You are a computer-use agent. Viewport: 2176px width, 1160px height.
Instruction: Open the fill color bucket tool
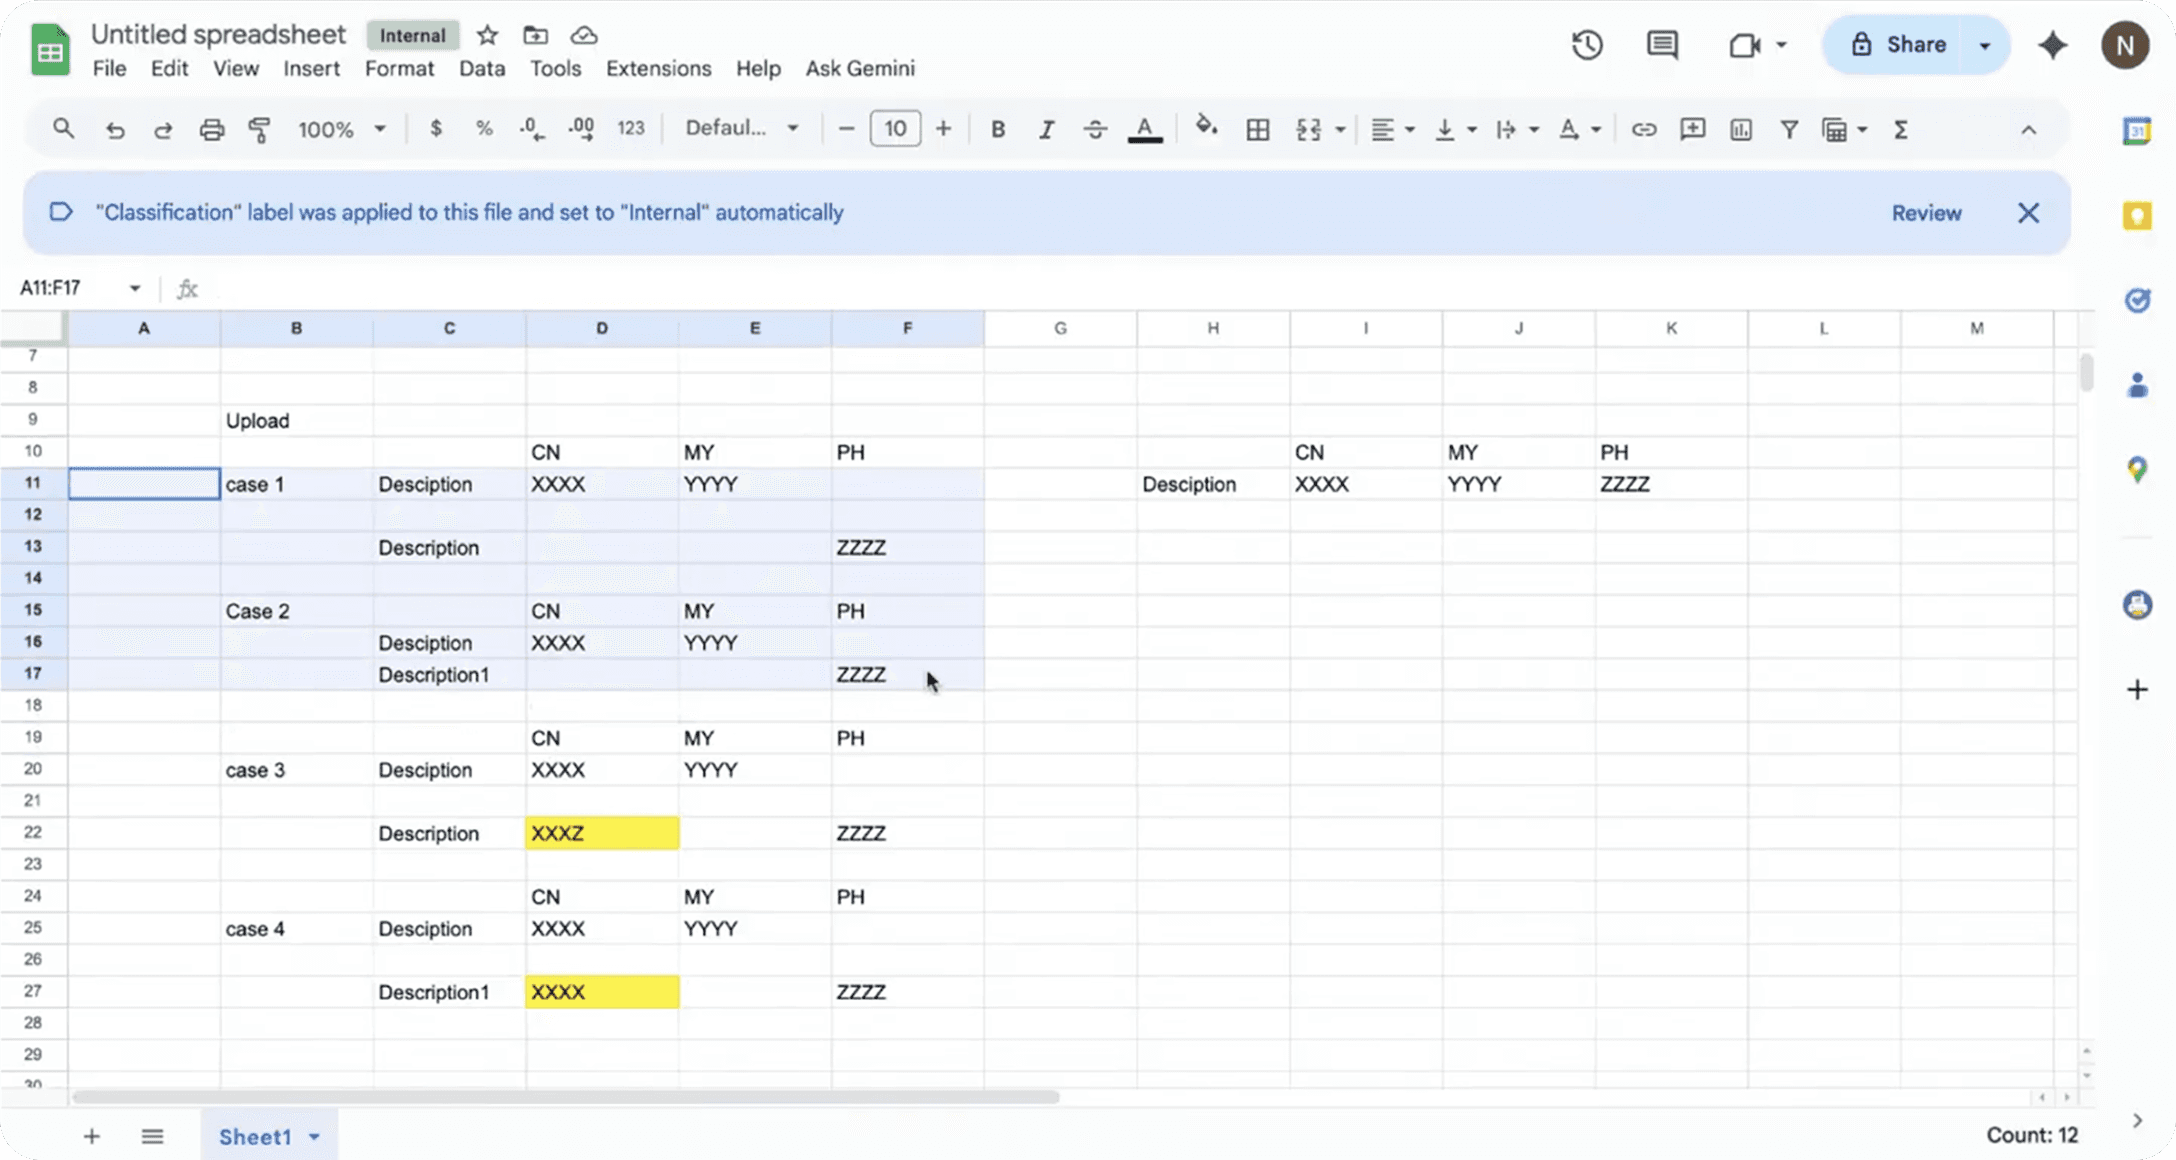coord(1206,127)
